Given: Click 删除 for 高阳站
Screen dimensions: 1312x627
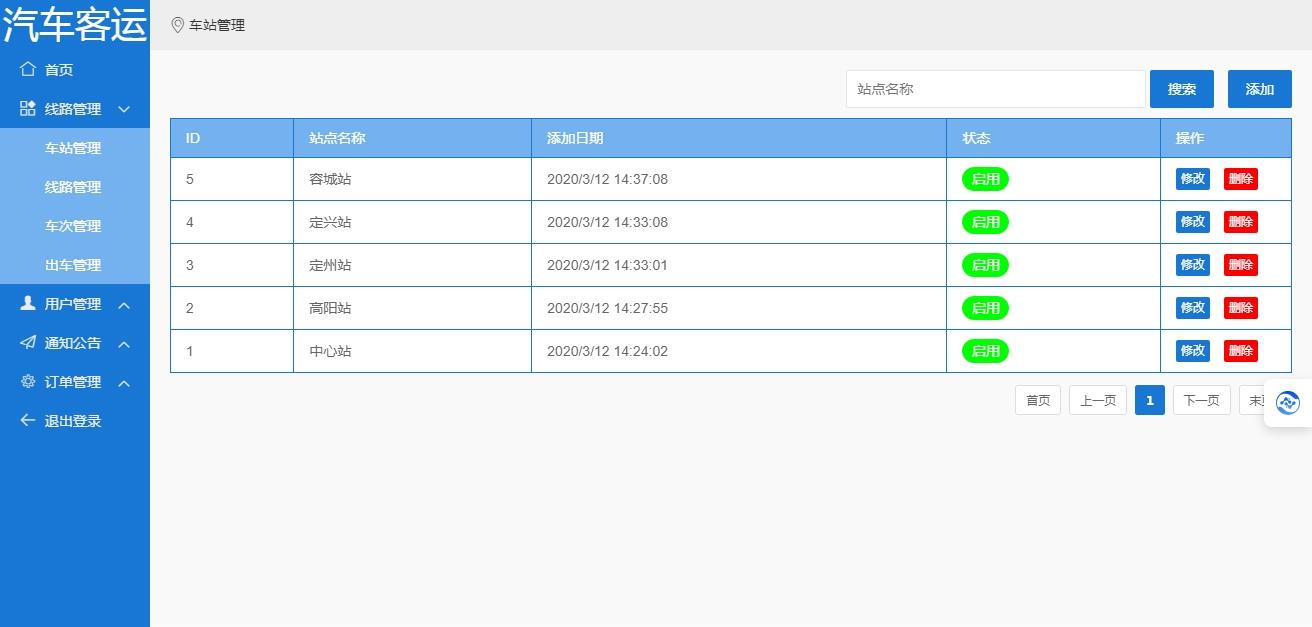Looking at the screenshot, I should click(x=1241, y=308).
